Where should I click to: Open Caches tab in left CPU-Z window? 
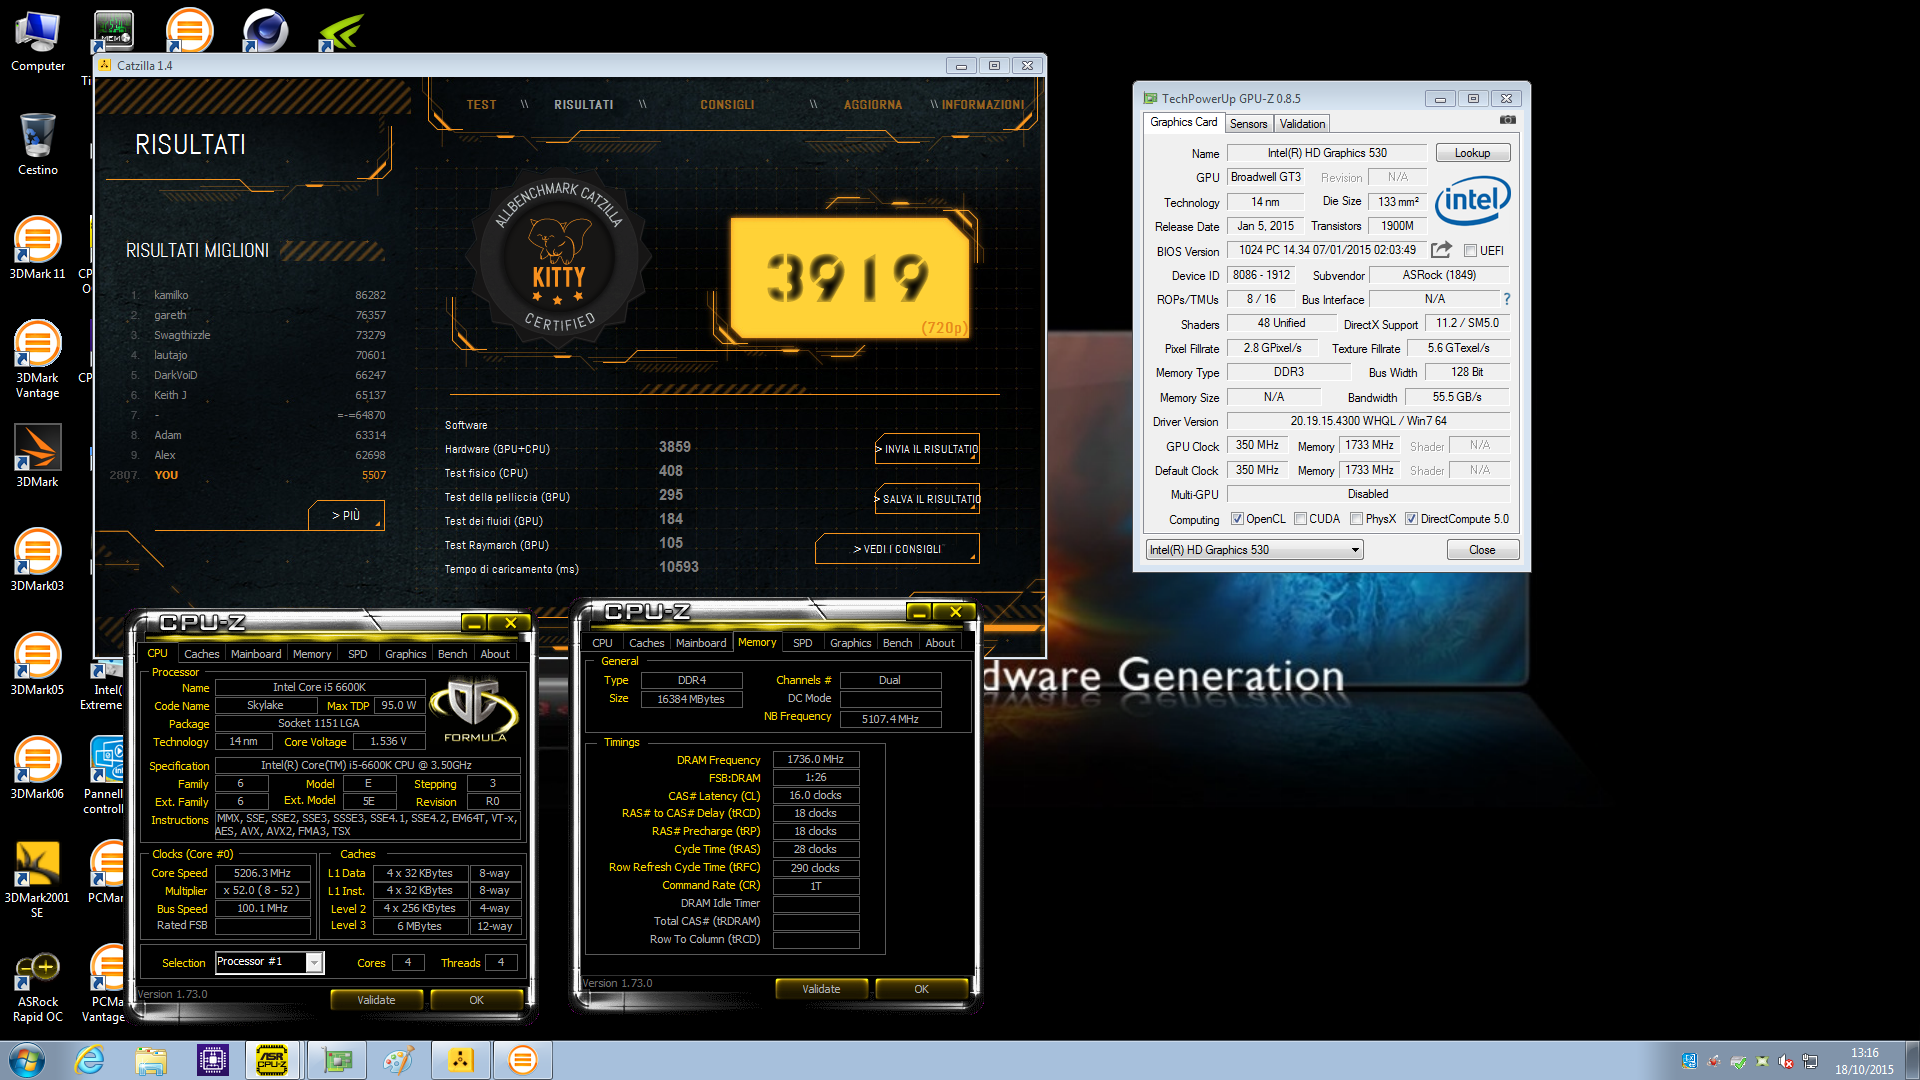(201, 654)
